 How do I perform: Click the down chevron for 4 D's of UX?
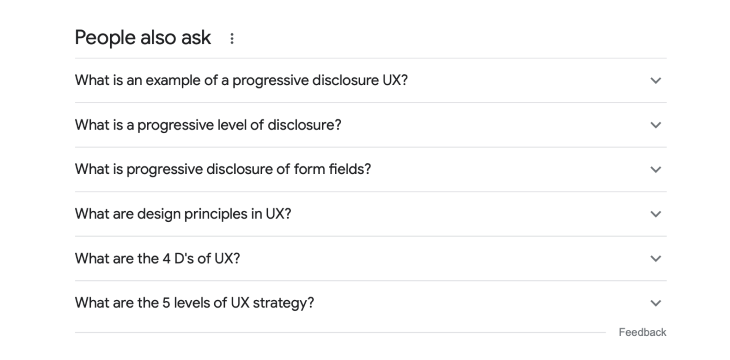(656, 258)
